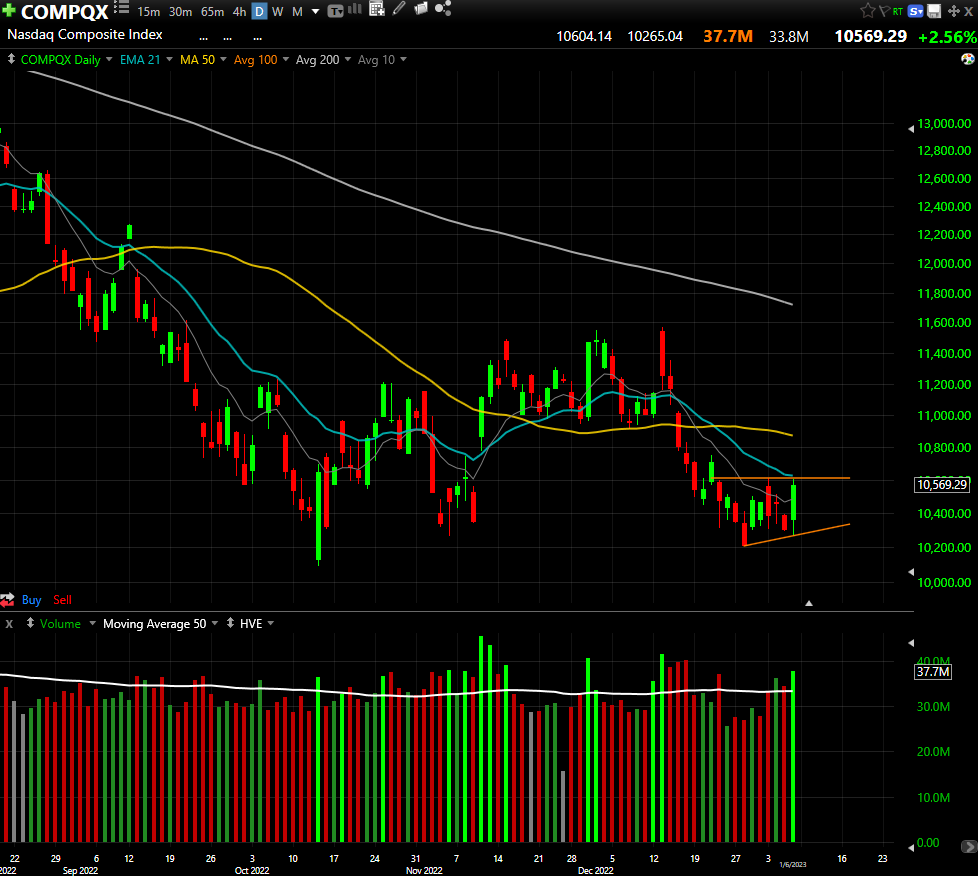The height and width of the screenshot is (876, 978).
Task: Switch to the 30m timeframe
Action: pyautogui.click(x=180, y=11)
